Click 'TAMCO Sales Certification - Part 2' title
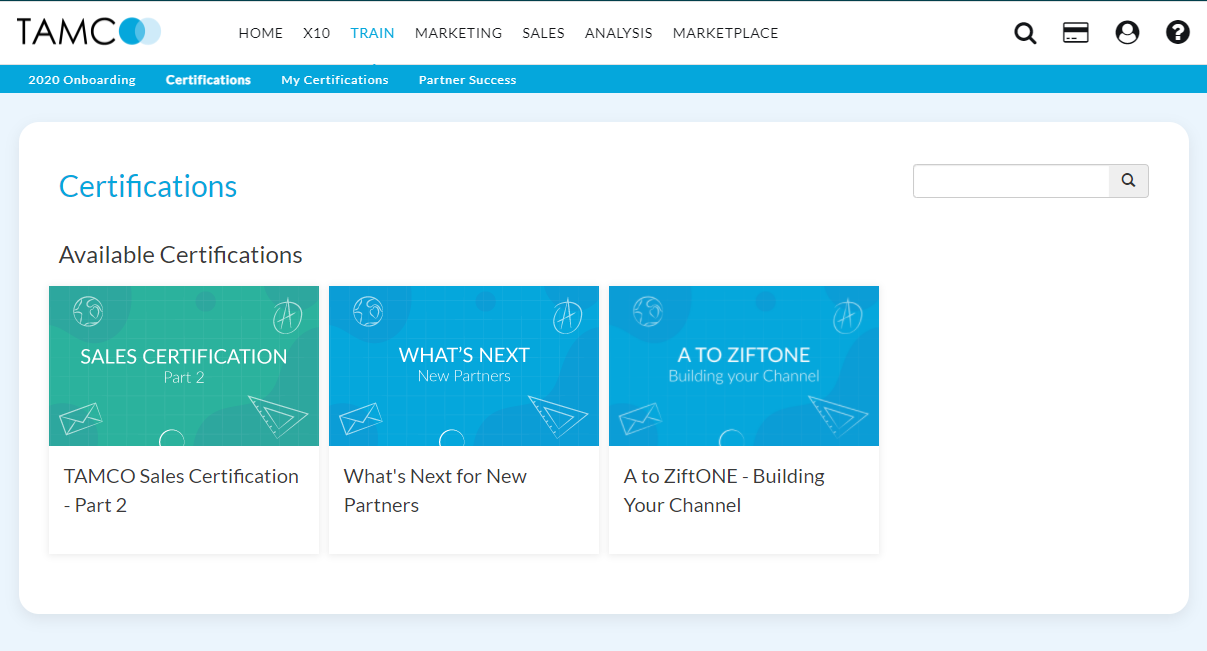The image size is (1207, 651). point(182,490)
